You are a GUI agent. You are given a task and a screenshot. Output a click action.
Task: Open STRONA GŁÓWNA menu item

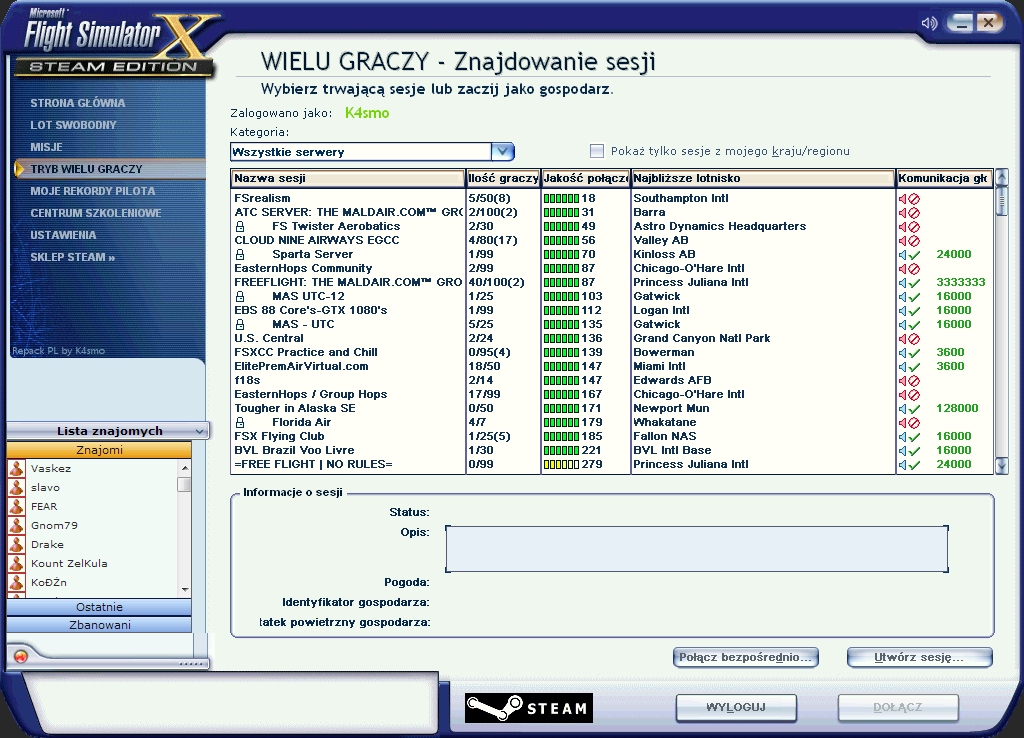(78, 103)
